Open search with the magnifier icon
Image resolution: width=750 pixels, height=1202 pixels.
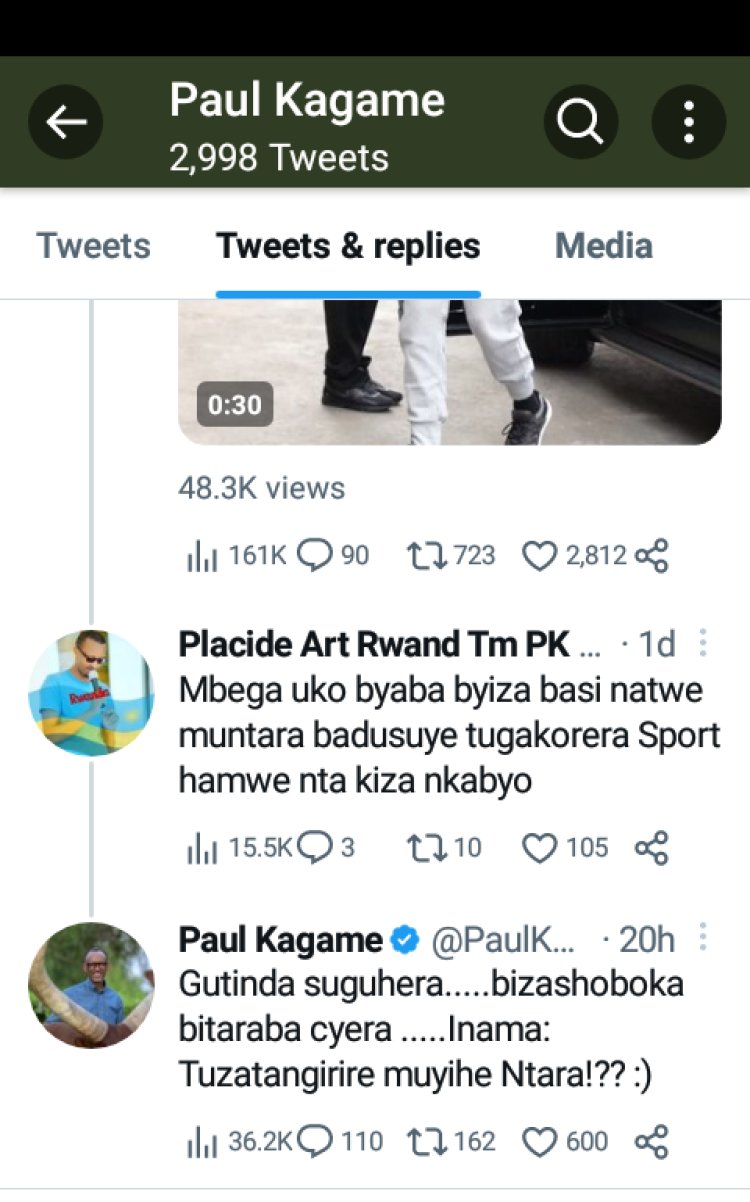tap(580, 123)
